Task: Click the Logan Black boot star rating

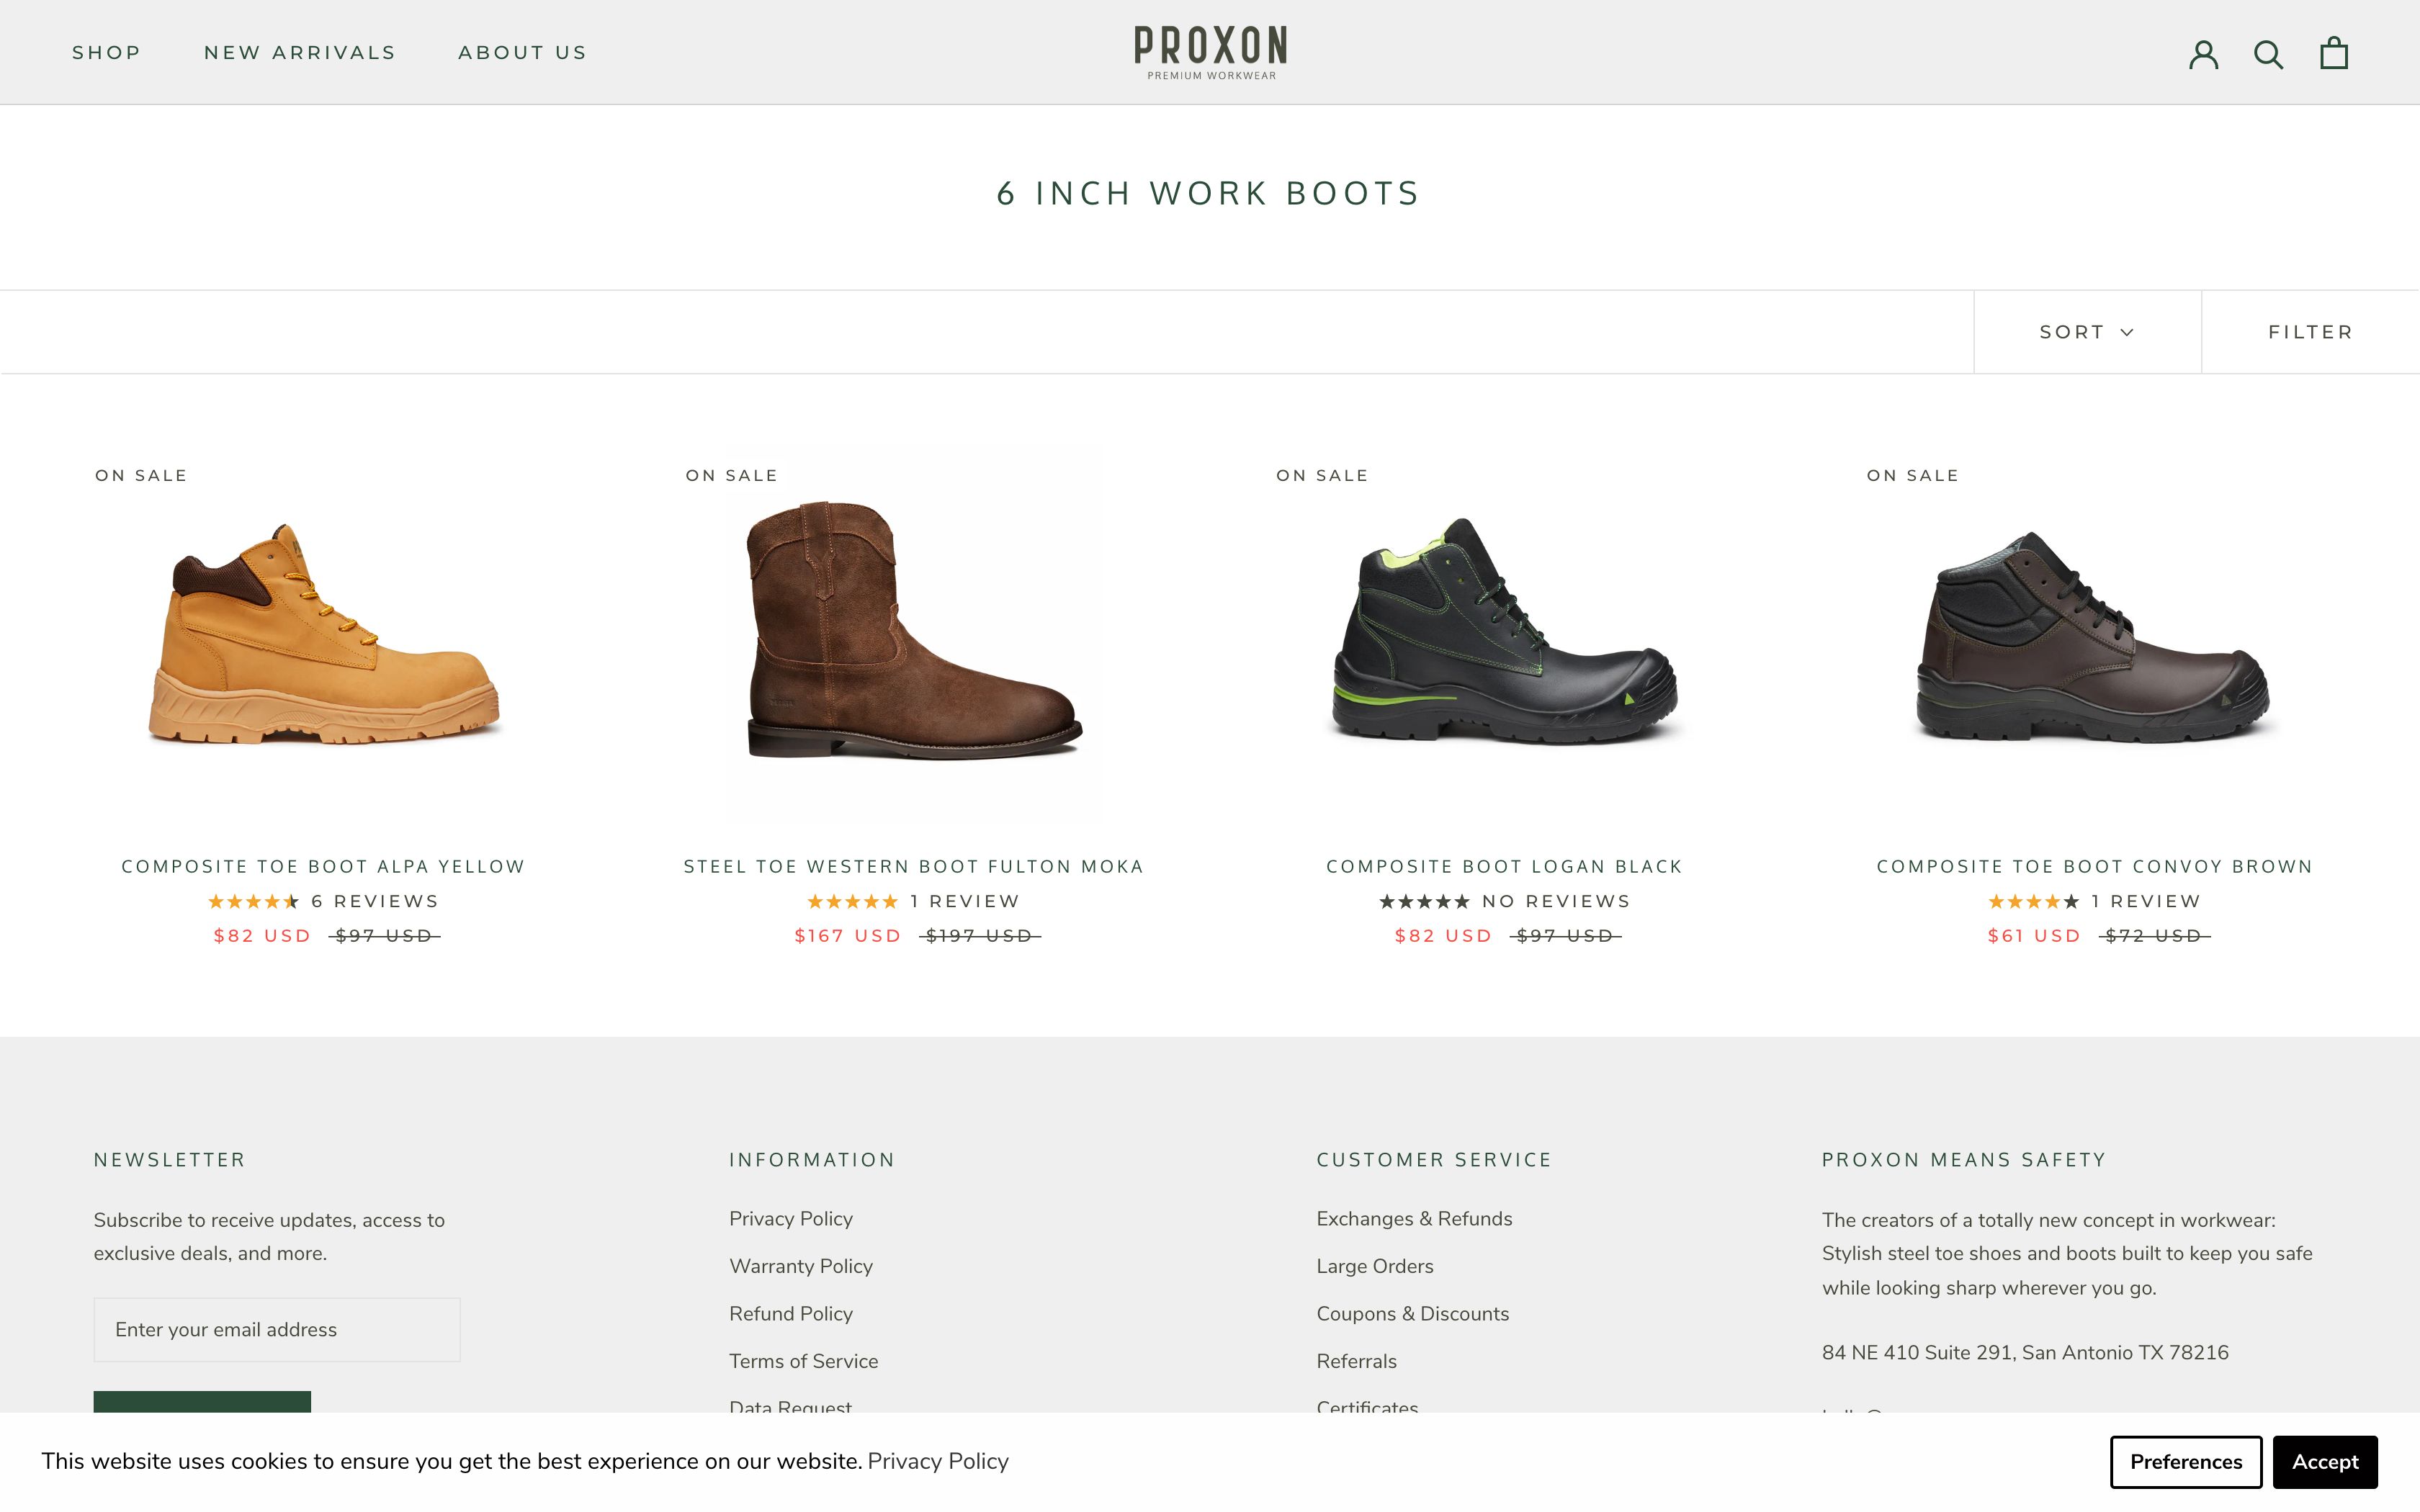Action: pyautogui.click(x=1424, y=900)
